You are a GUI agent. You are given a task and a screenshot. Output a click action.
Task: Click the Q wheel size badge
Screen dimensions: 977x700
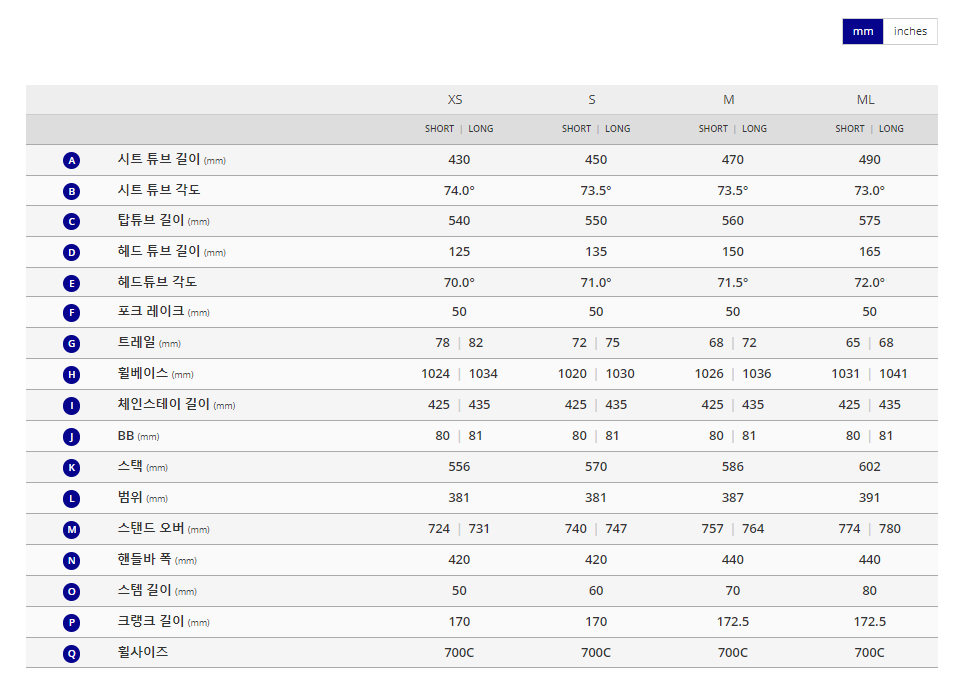(x=71, y=653)
